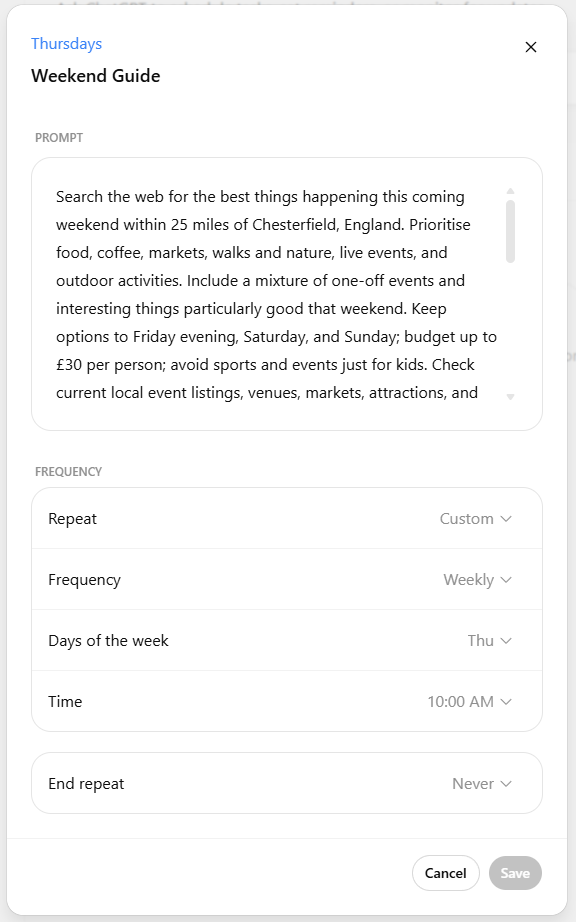Click the chevron beside Never
The width and height of the screenshot is (576, 922).
506,784
